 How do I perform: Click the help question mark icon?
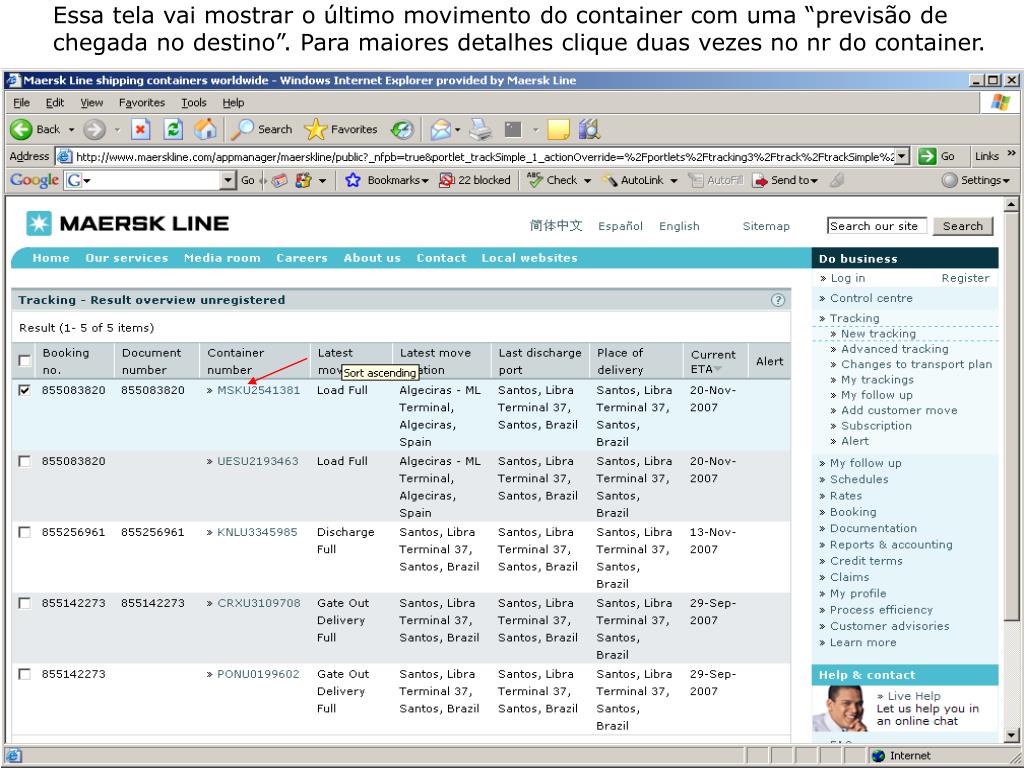click(777, 300)
